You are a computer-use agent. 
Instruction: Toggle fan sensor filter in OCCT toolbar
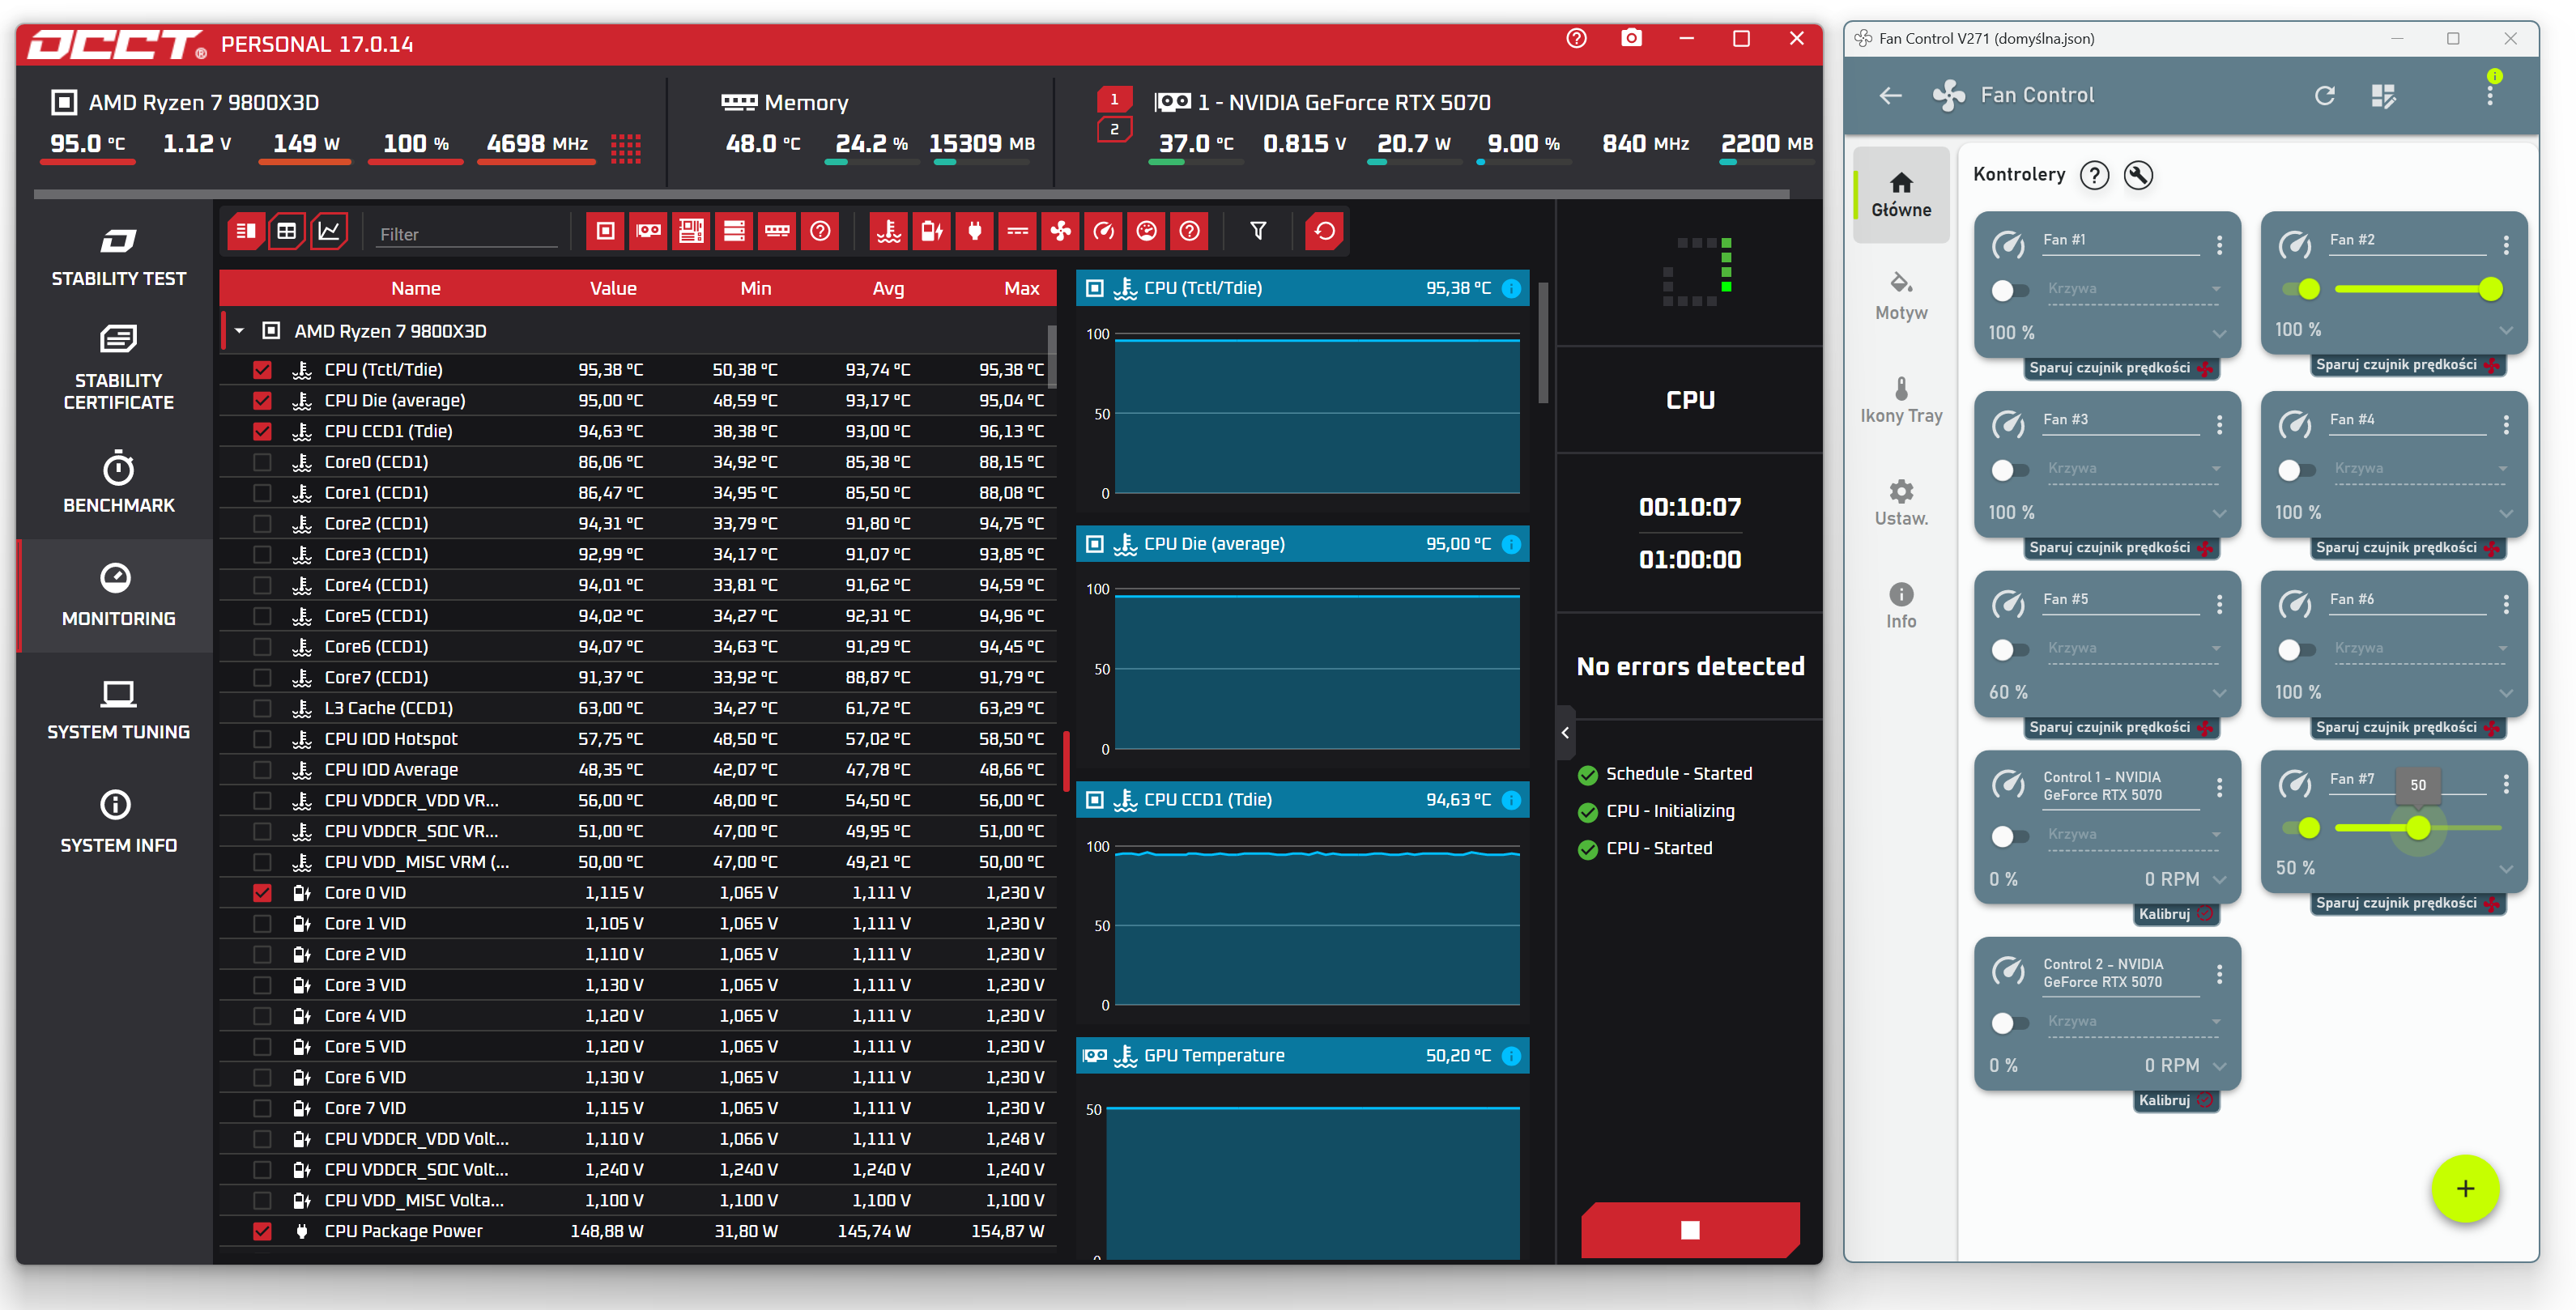[x=1060, y=232]
